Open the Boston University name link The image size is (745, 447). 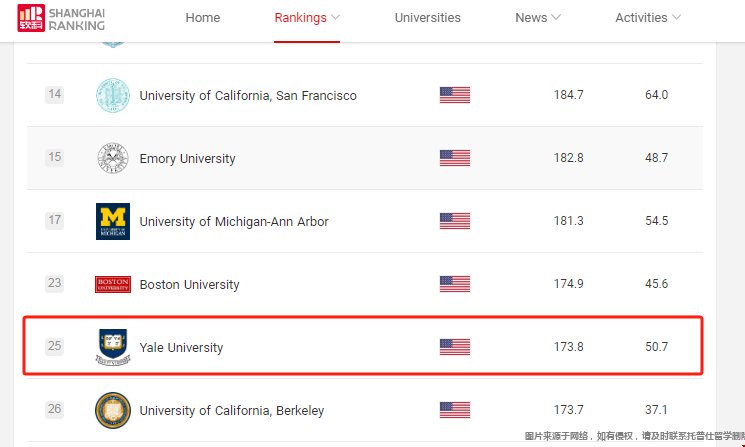coord(189,285)
